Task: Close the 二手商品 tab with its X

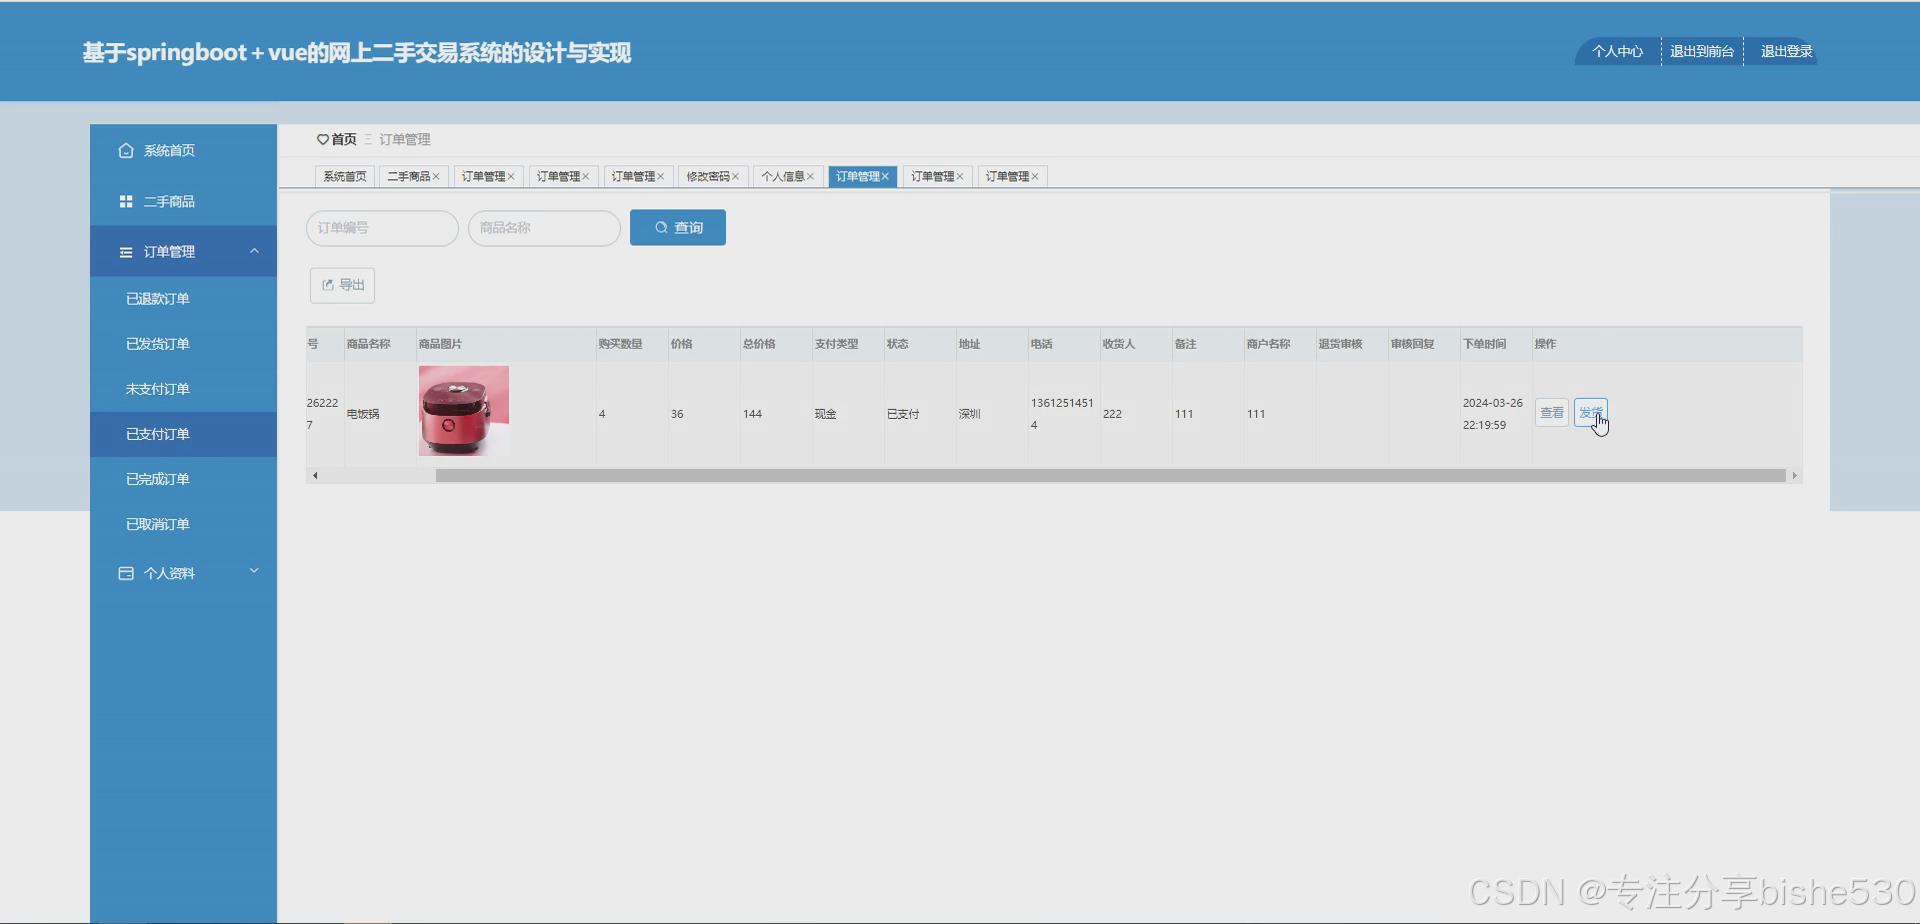Action: coord(436,177)
